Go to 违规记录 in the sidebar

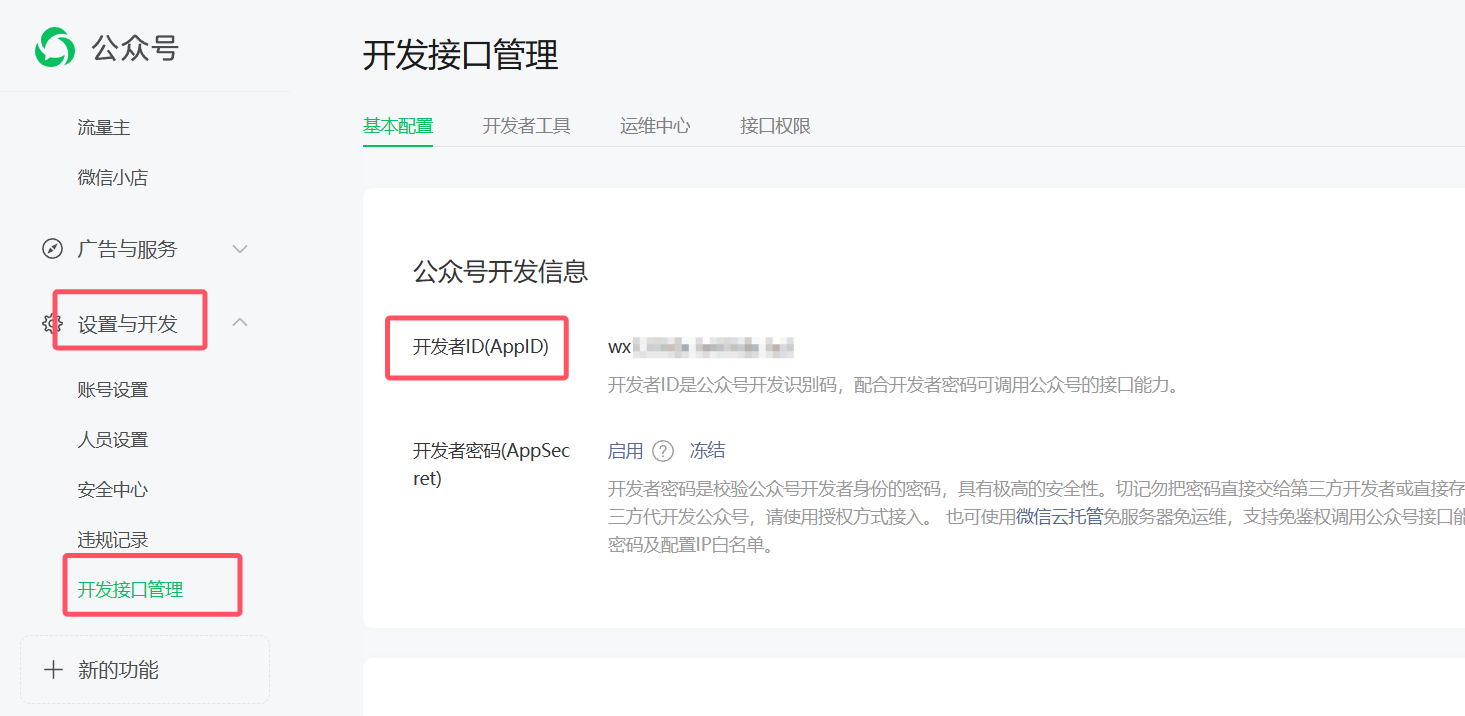click(x=113, y=540)
